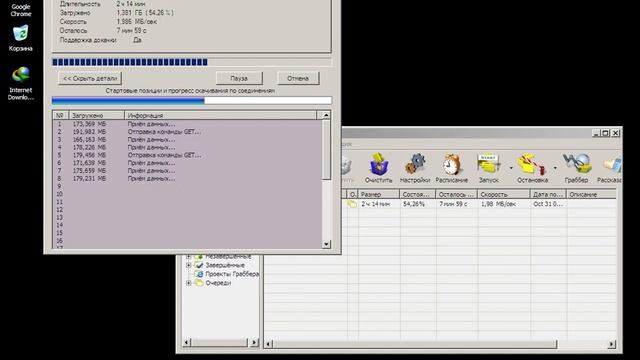
Task: Click download list left scroll arrow
Action: 268,344
